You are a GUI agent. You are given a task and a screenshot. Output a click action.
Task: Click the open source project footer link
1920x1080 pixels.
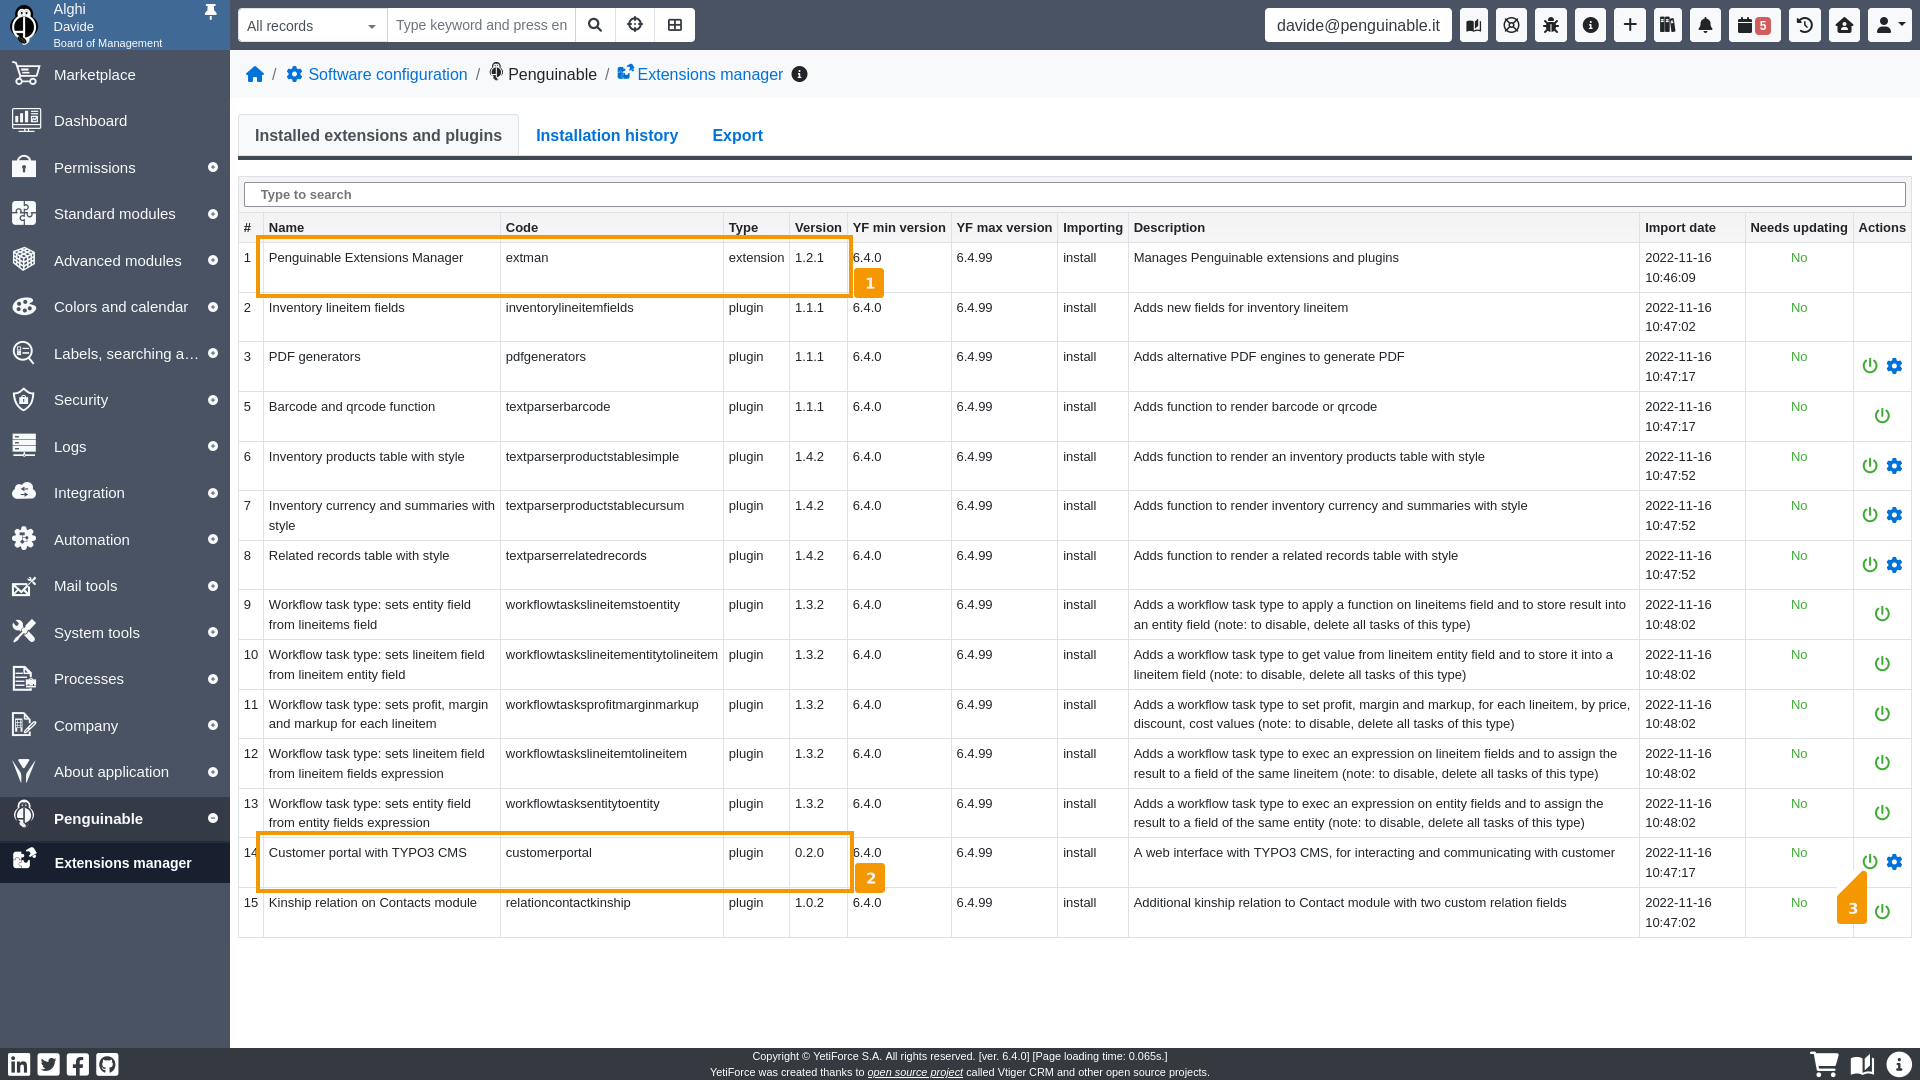click(x=914, y=1072)
